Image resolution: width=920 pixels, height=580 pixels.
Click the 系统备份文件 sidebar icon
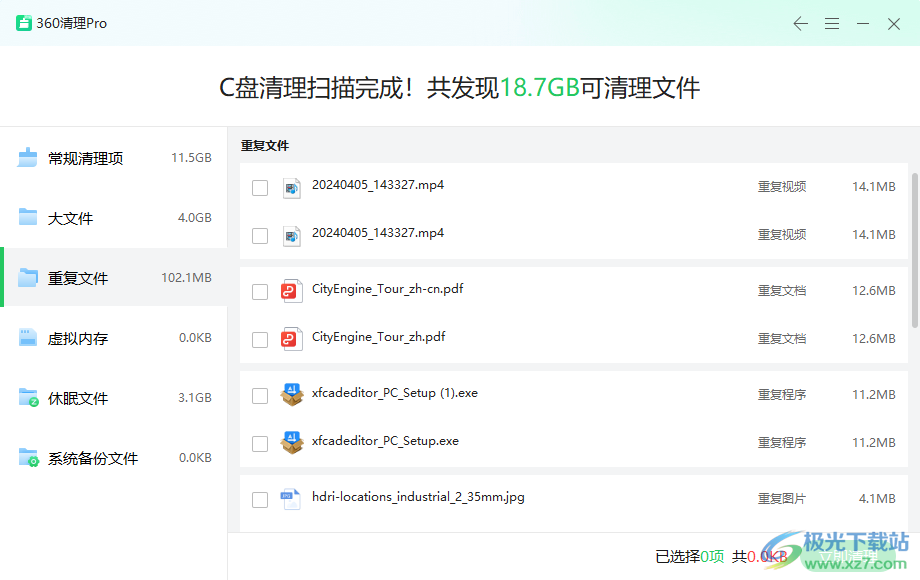[28, 458]
